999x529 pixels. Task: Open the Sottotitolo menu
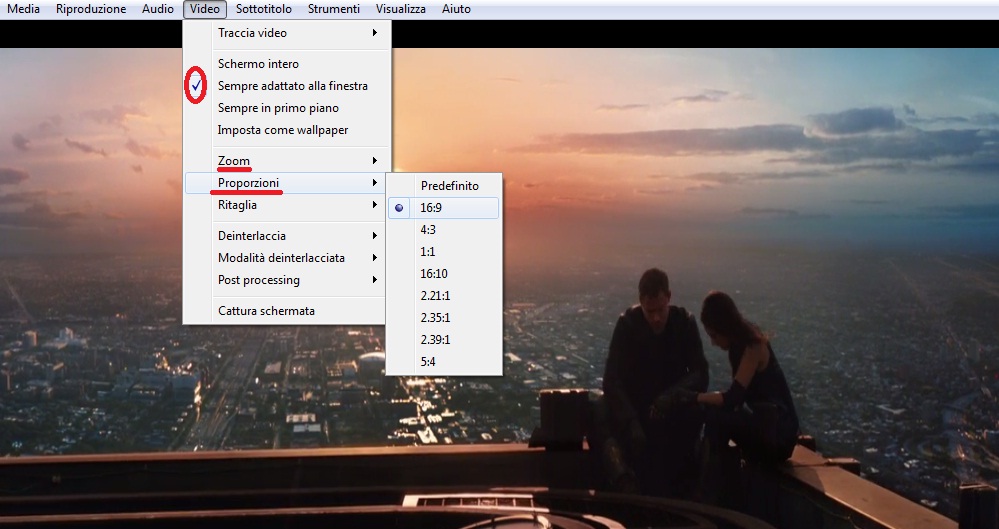coord(266,9)
